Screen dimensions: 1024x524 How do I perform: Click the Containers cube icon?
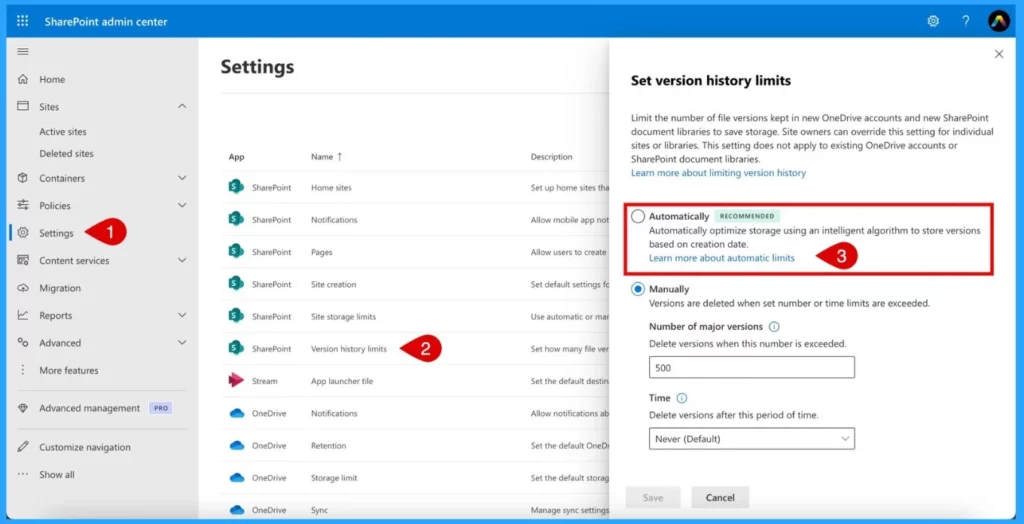[23, 178]
